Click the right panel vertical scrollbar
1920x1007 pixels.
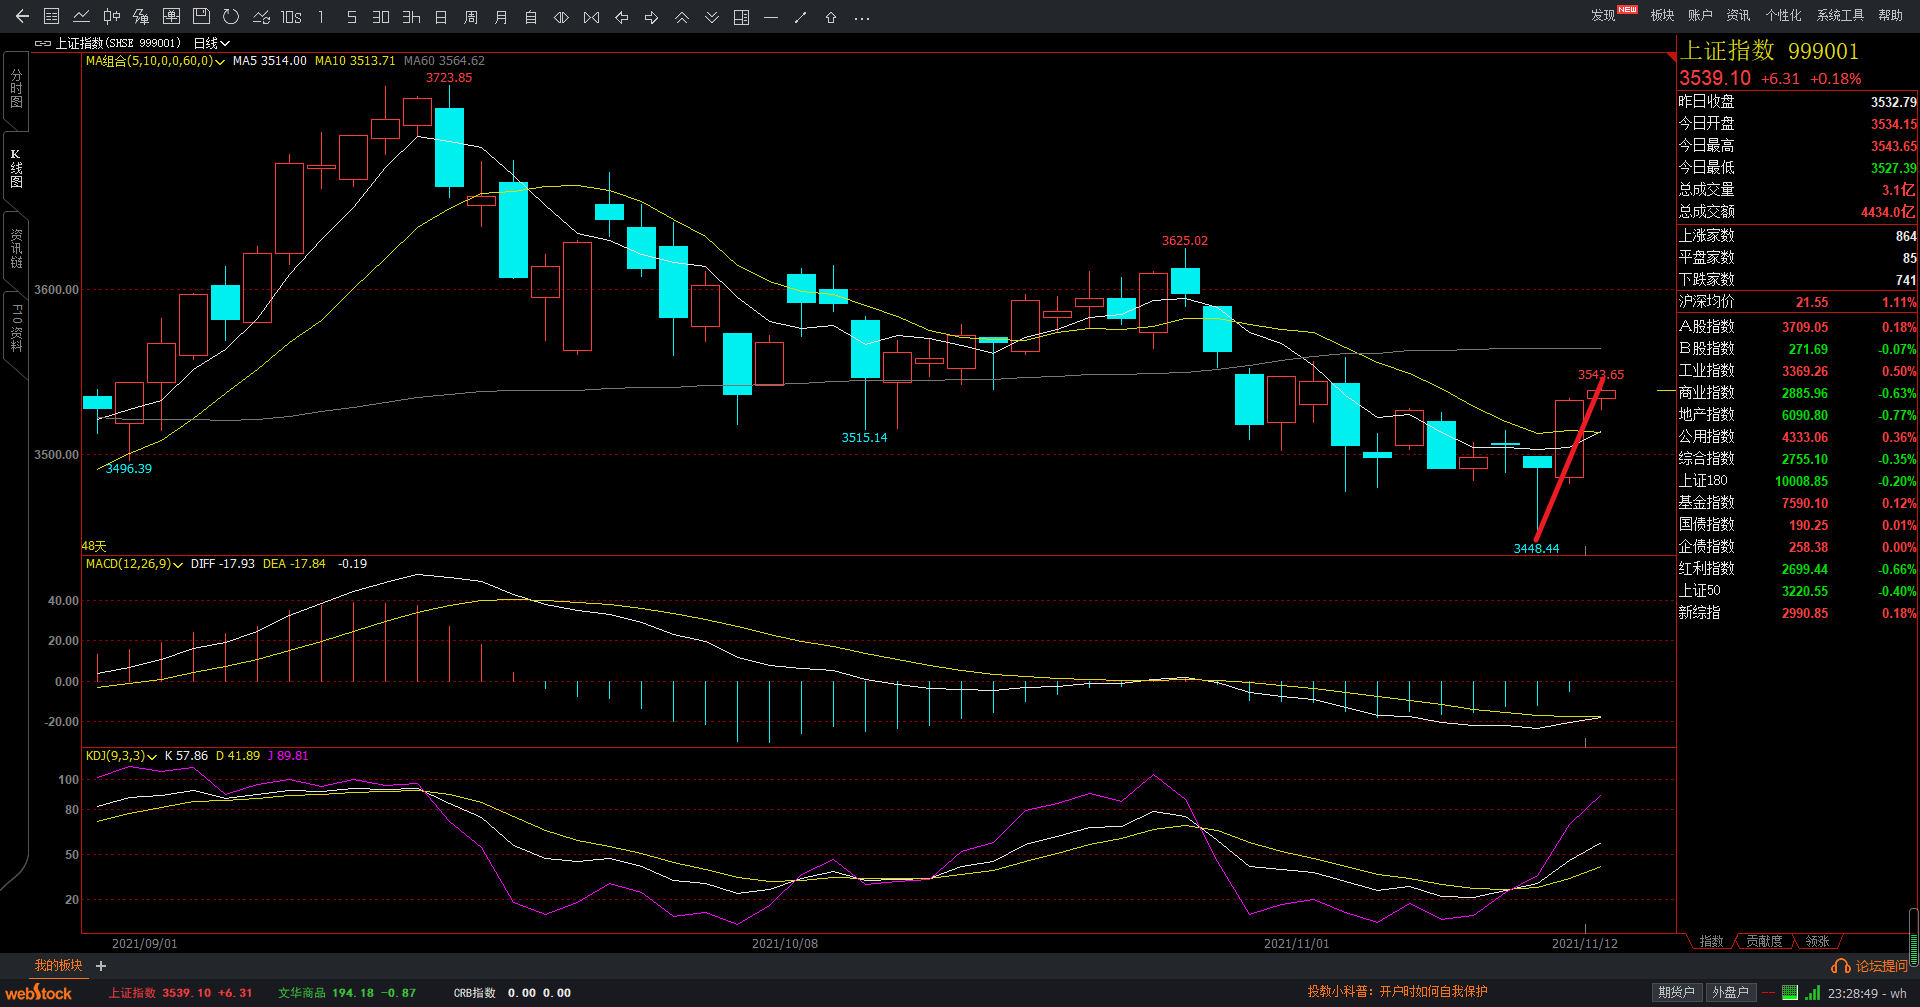1913,935
